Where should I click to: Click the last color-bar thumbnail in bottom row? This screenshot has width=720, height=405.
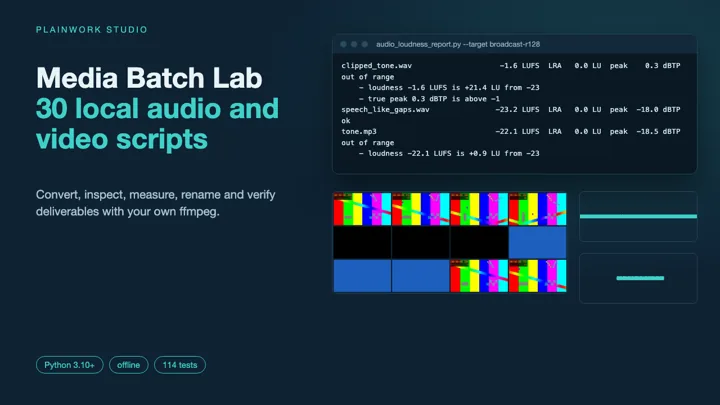tap(538, 276)
